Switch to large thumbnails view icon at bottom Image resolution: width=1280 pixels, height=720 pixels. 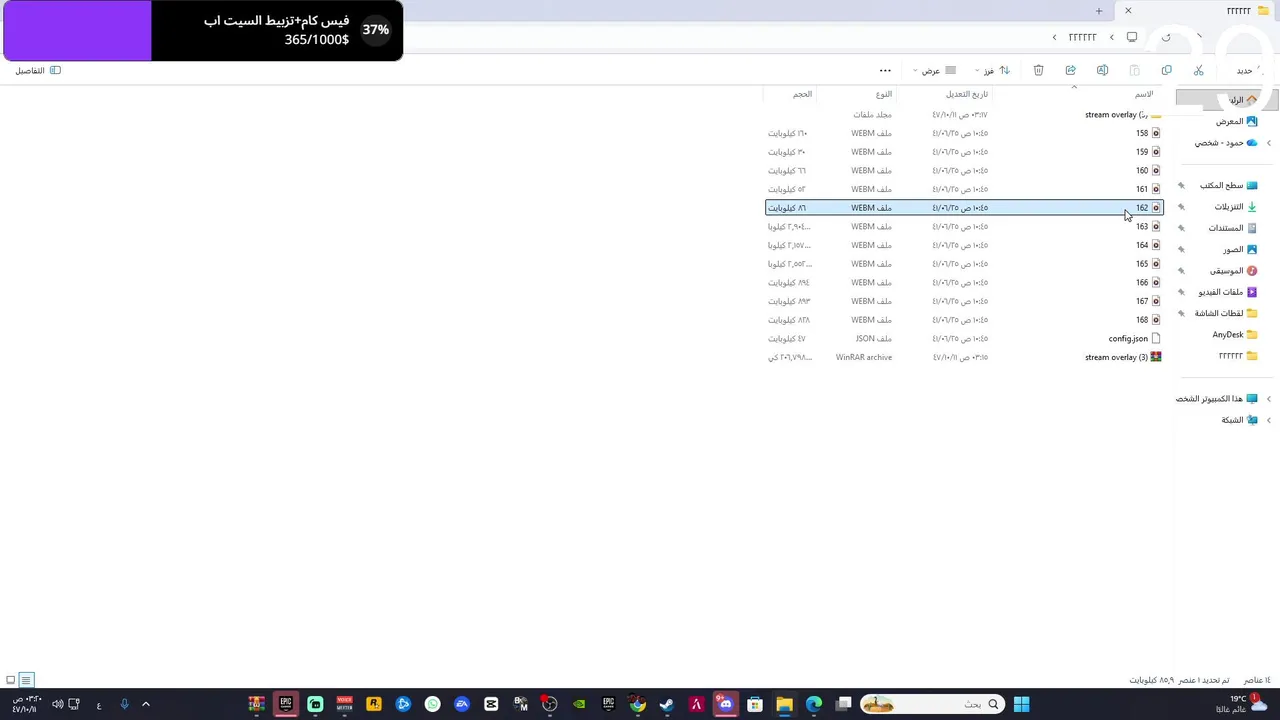pyautogui.click(x=11, y=680)
